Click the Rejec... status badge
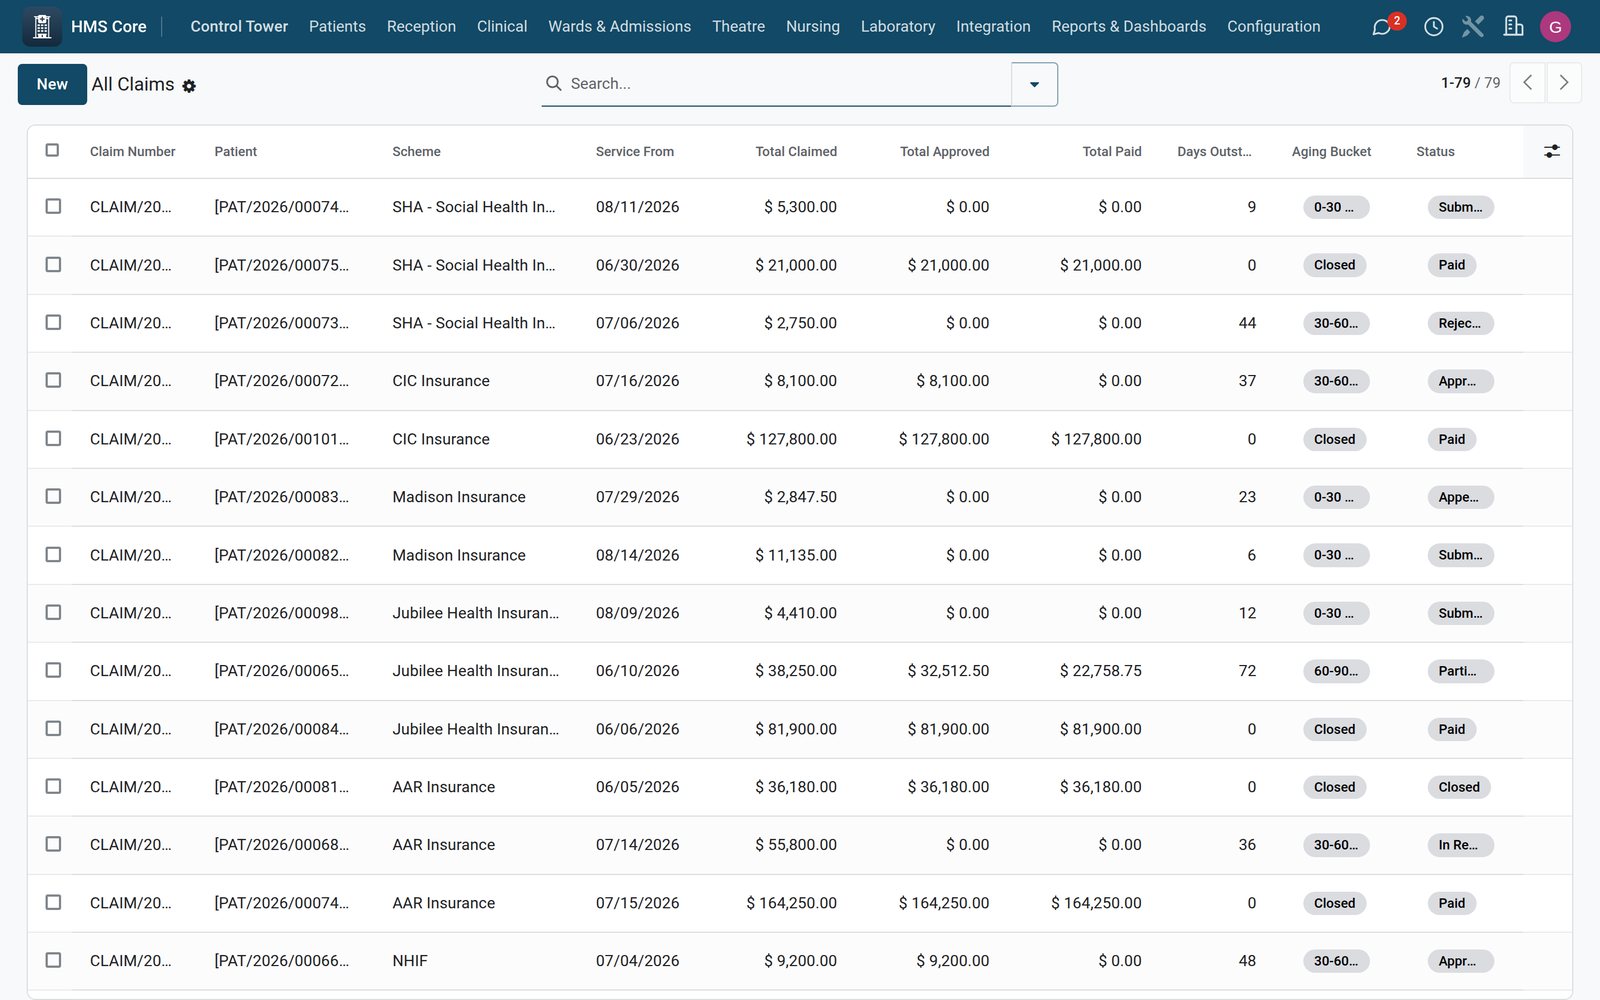Viewport: 1600px width, 1000px height. pos(1460,323)
